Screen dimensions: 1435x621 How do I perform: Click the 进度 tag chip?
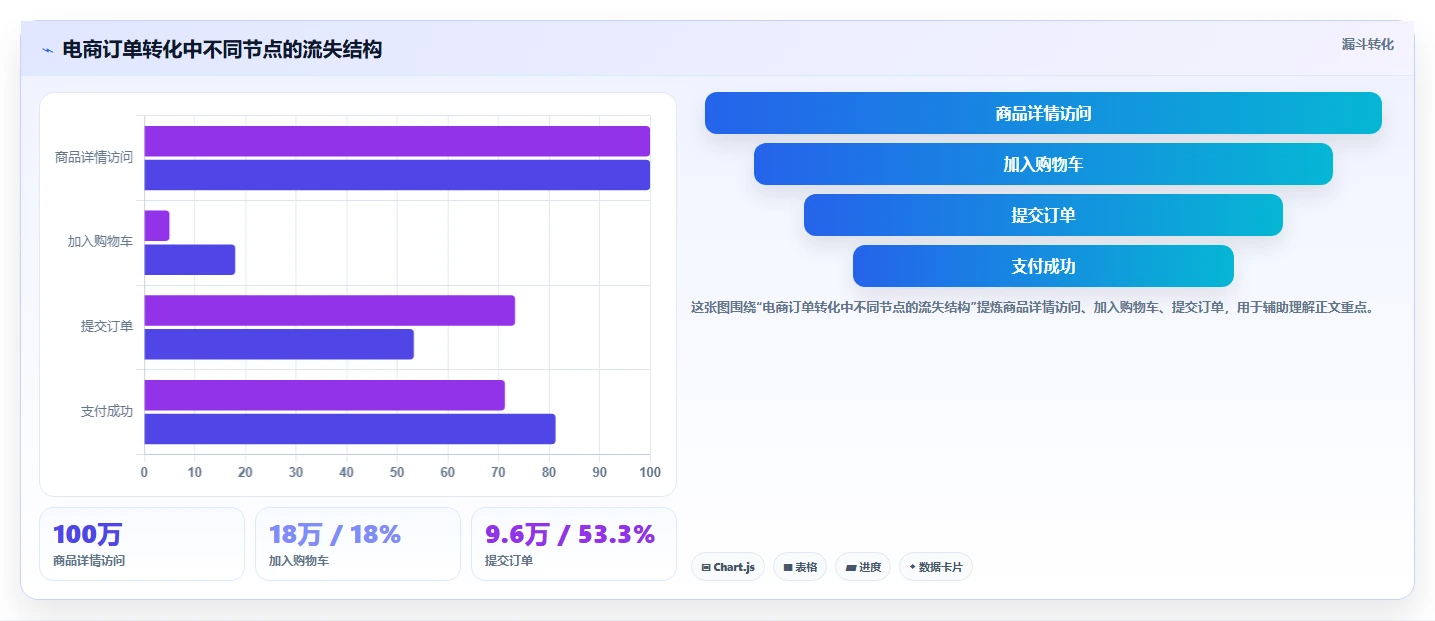click(863, 567)
